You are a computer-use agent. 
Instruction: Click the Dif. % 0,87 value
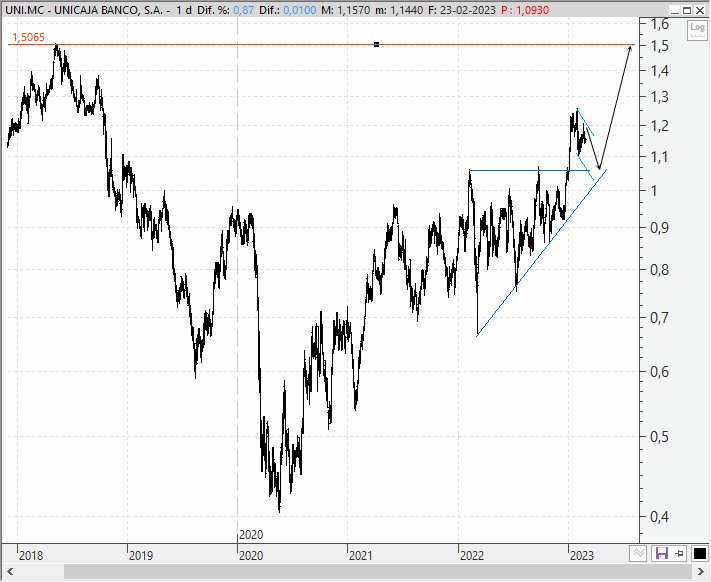point(243,10)
